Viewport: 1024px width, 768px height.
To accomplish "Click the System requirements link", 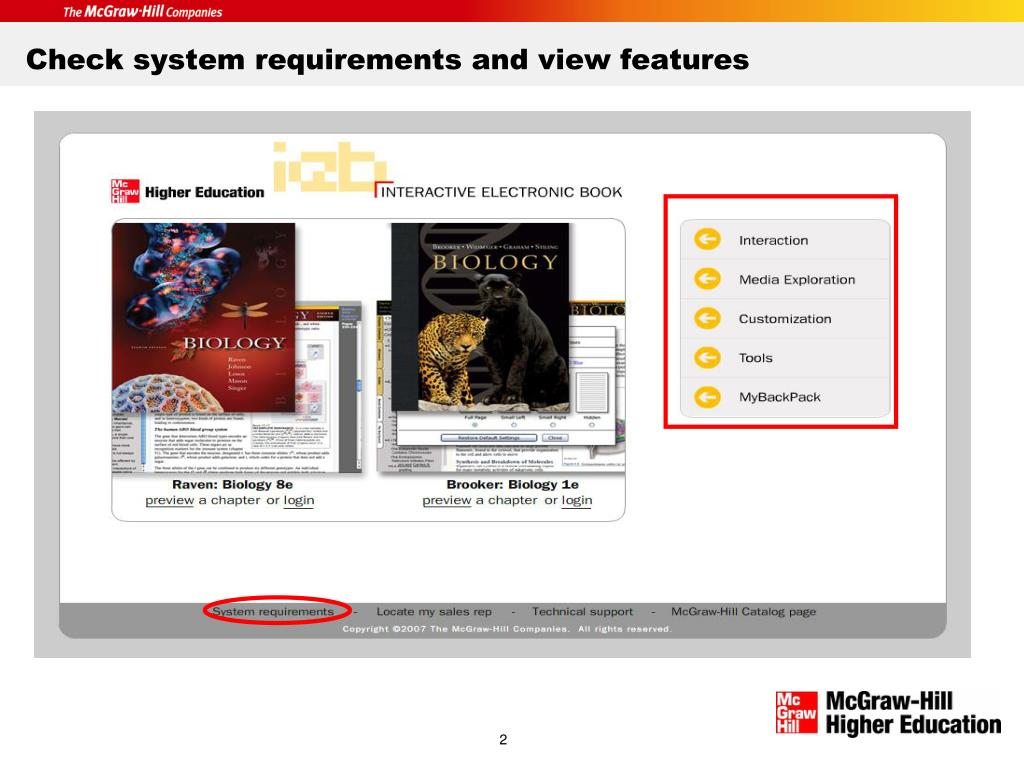I will pos(273,612).
